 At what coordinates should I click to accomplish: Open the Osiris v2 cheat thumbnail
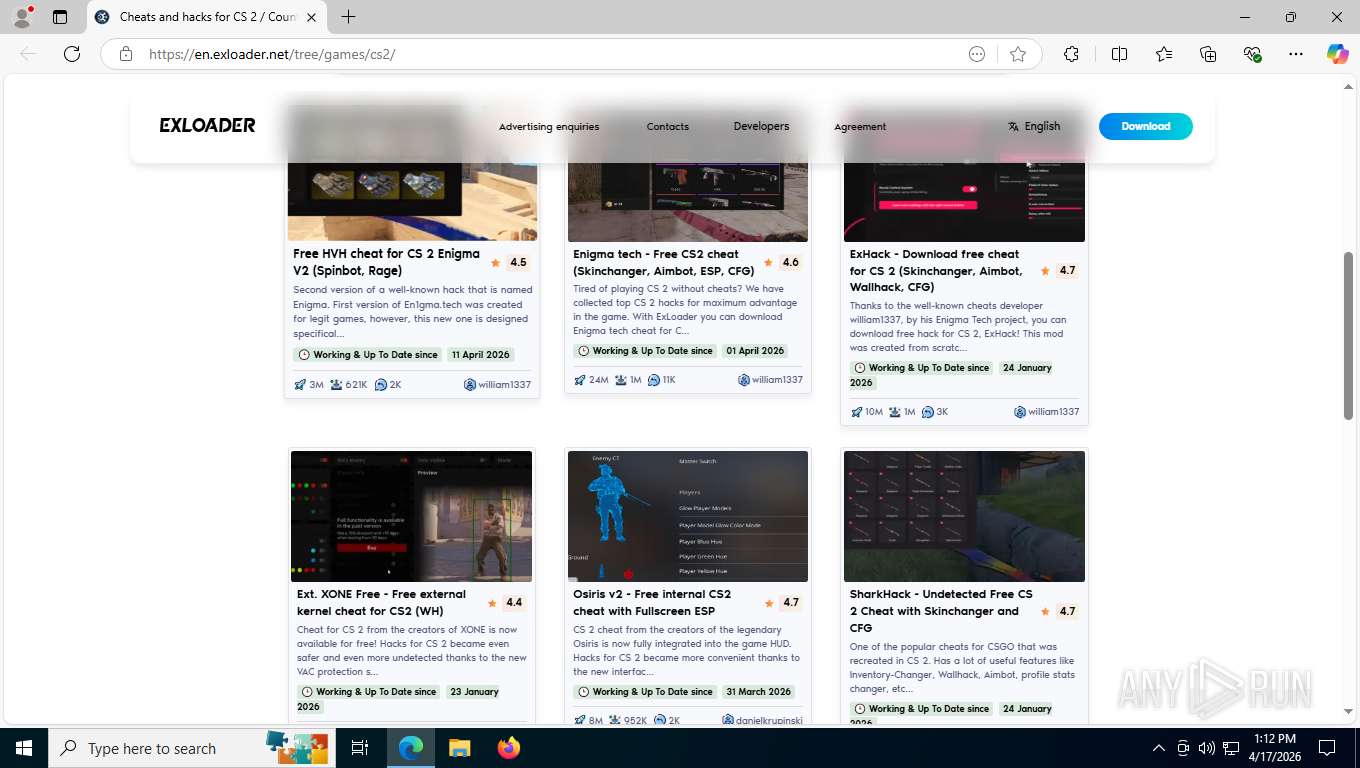pyautogui.click(x=688, y=516)
